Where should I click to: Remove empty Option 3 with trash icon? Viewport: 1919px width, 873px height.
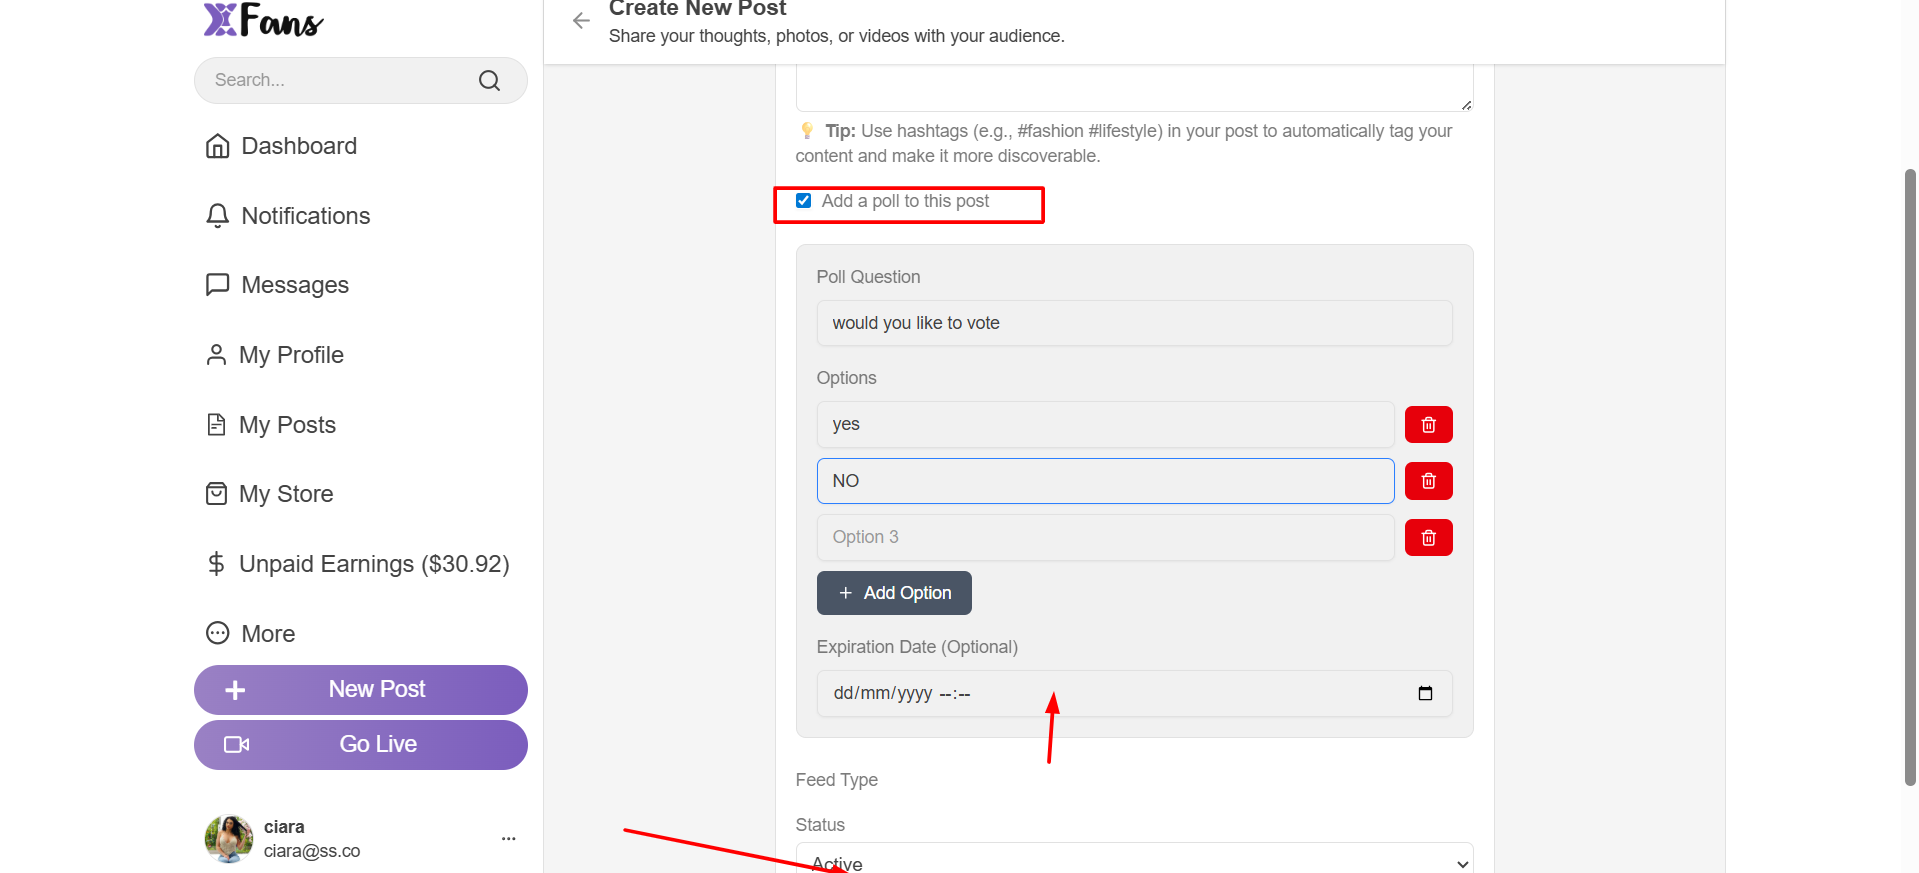(1428, 538)
